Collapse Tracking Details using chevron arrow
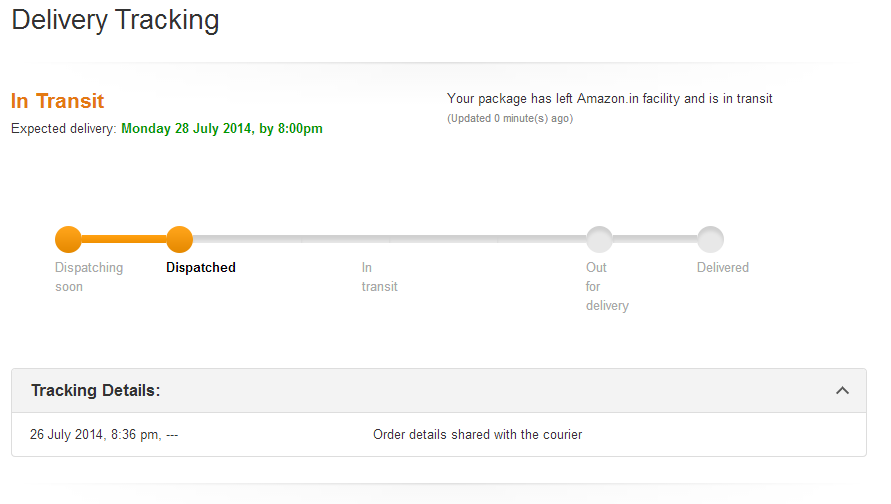 [842, 391]
